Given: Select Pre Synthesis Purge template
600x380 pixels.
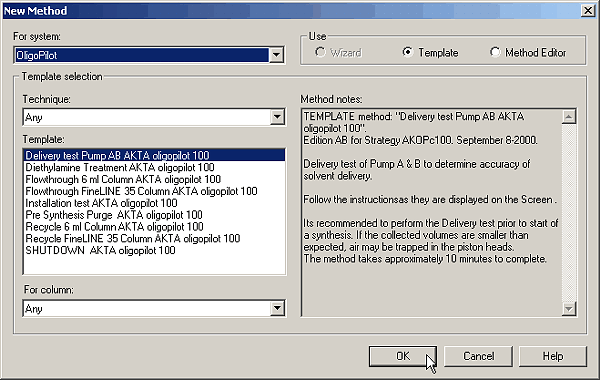Looking at the screenshot, I should point(154,215).
